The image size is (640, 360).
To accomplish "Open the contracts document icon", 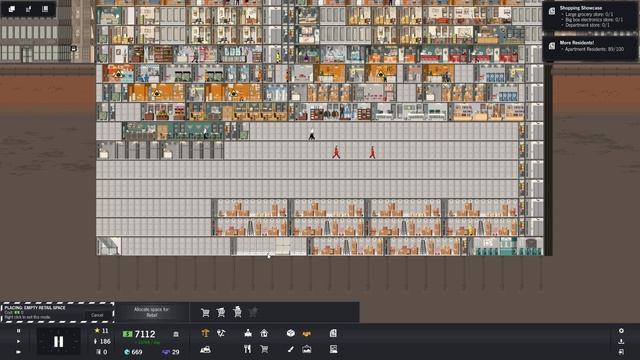I will [333, 333].
